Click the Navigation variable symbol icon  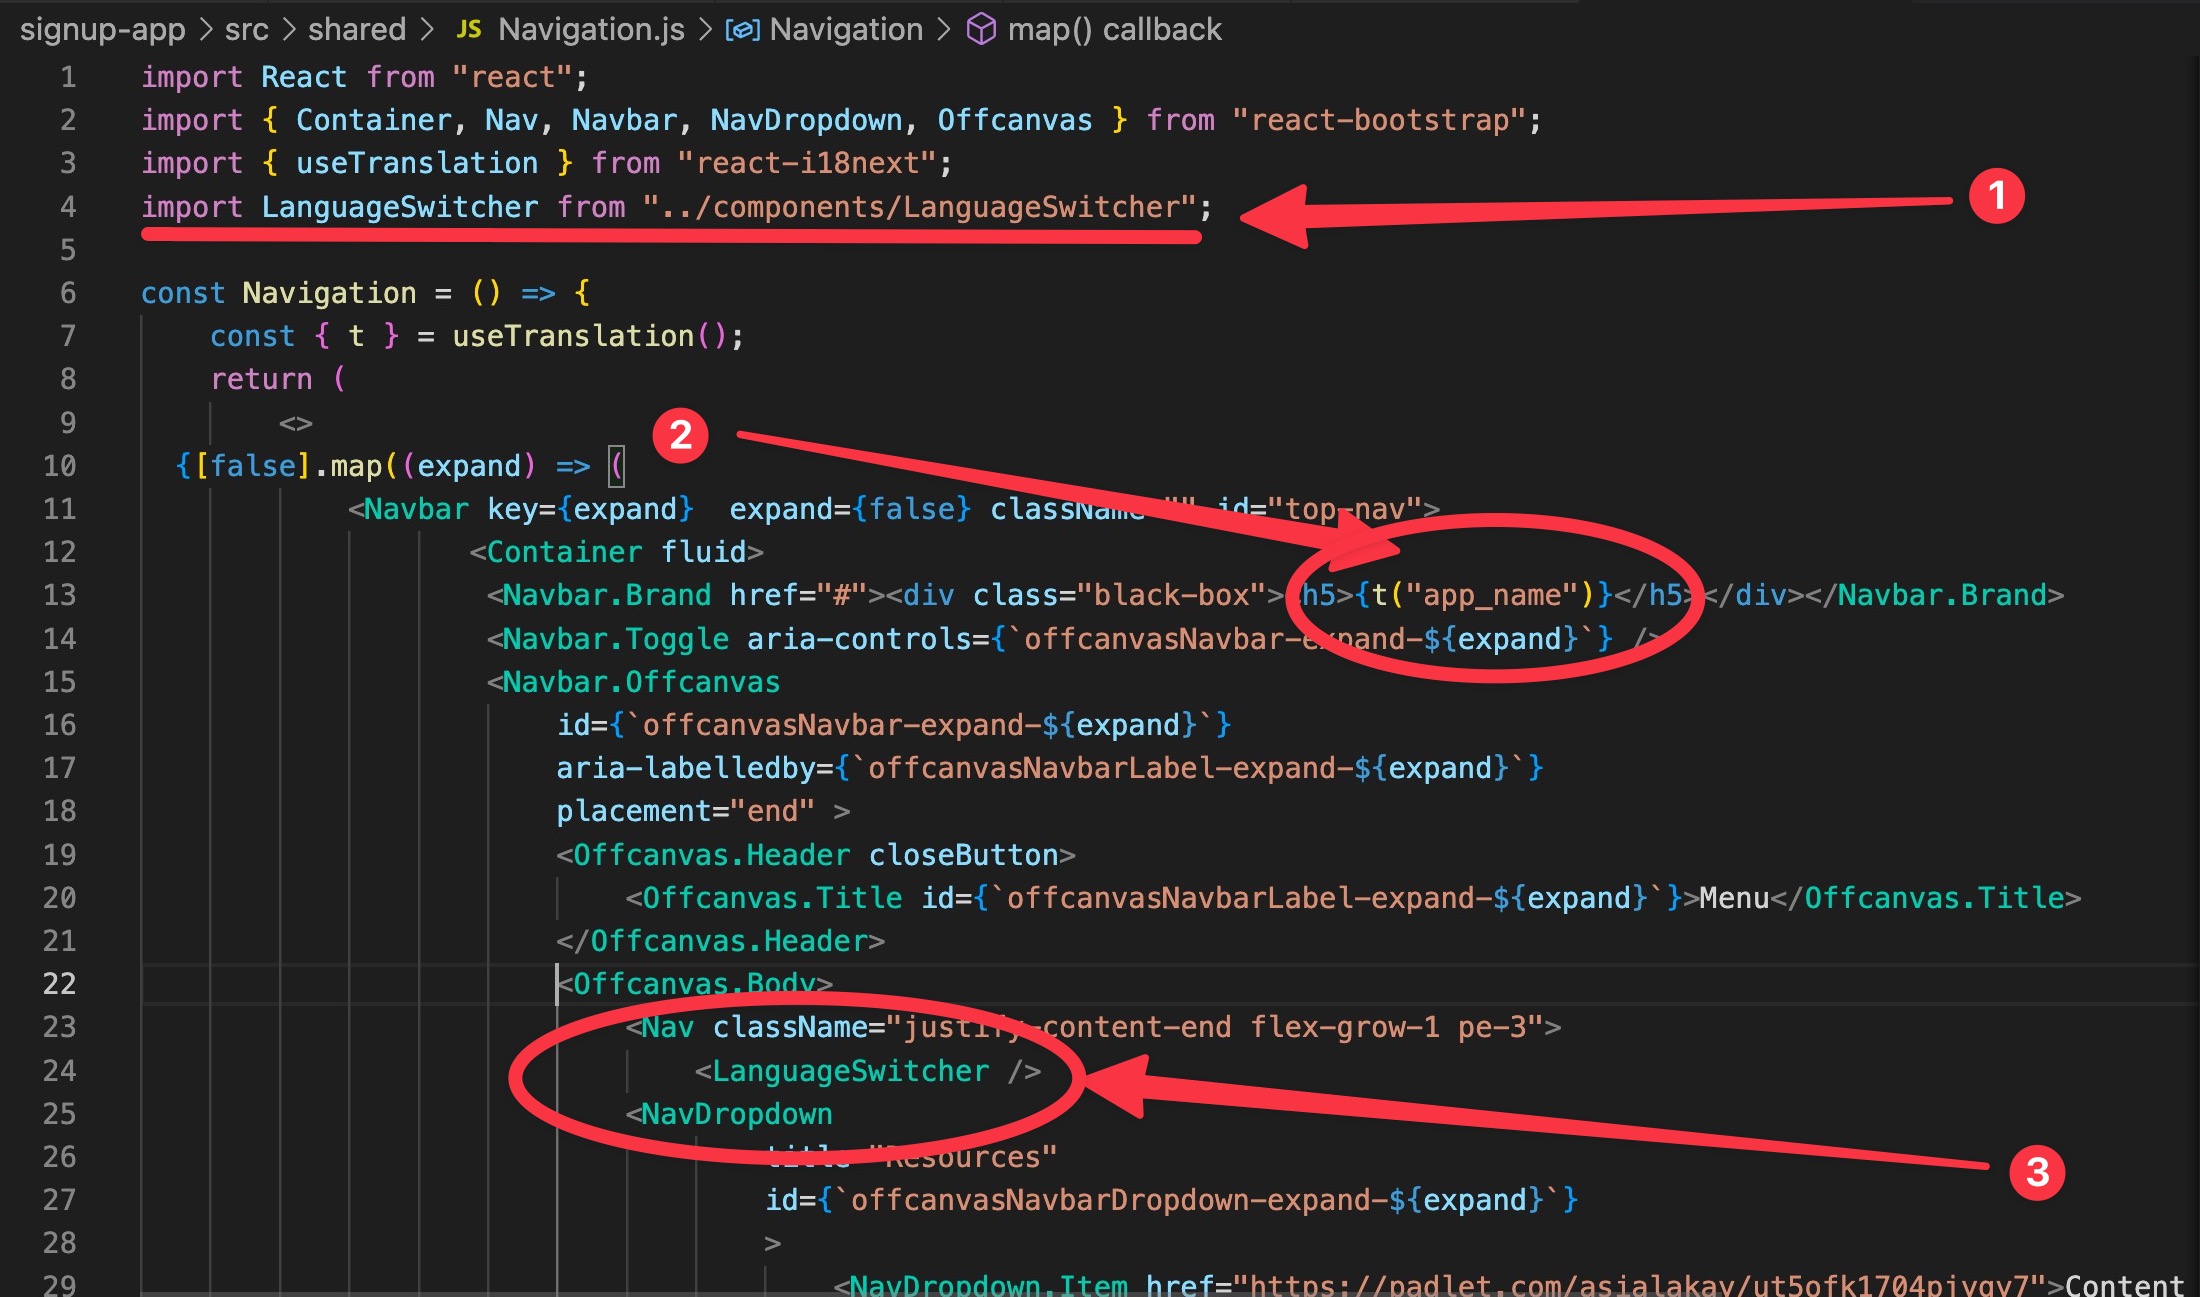point(741,30)
